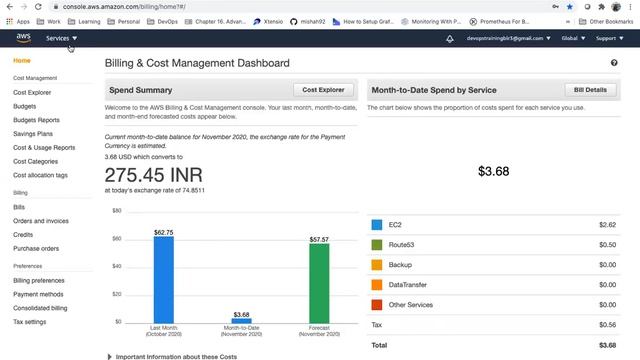
Task: Open the Apps grid shortcut
Action: click(x=18, y=22)
